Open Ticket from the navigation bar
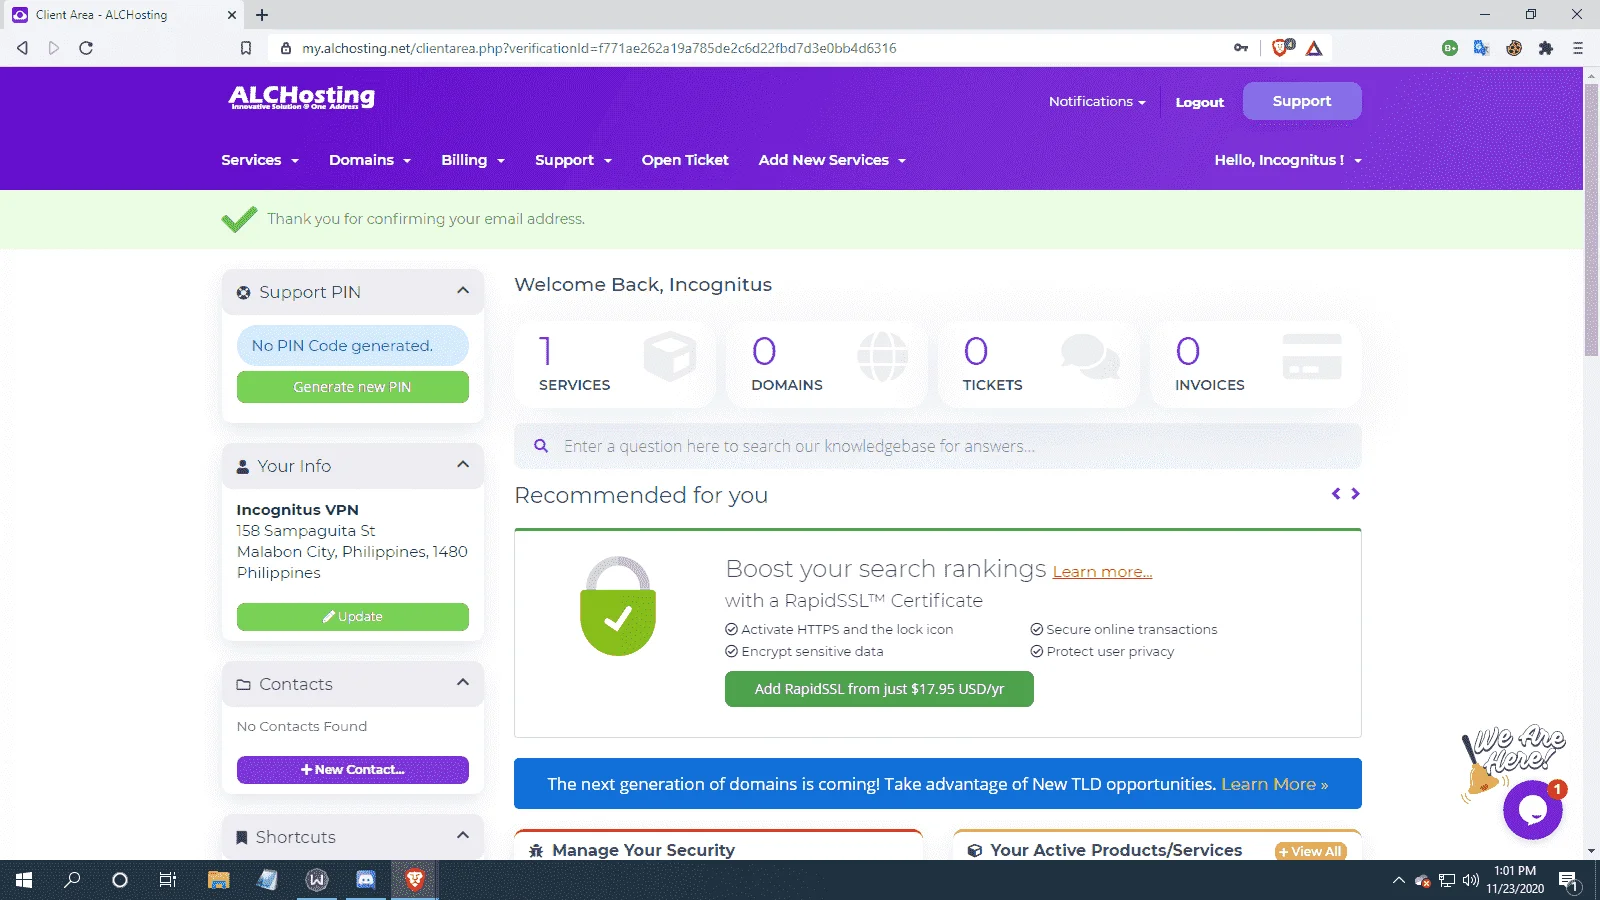Viewport: 1600px width, 900px height. point(685,160)
